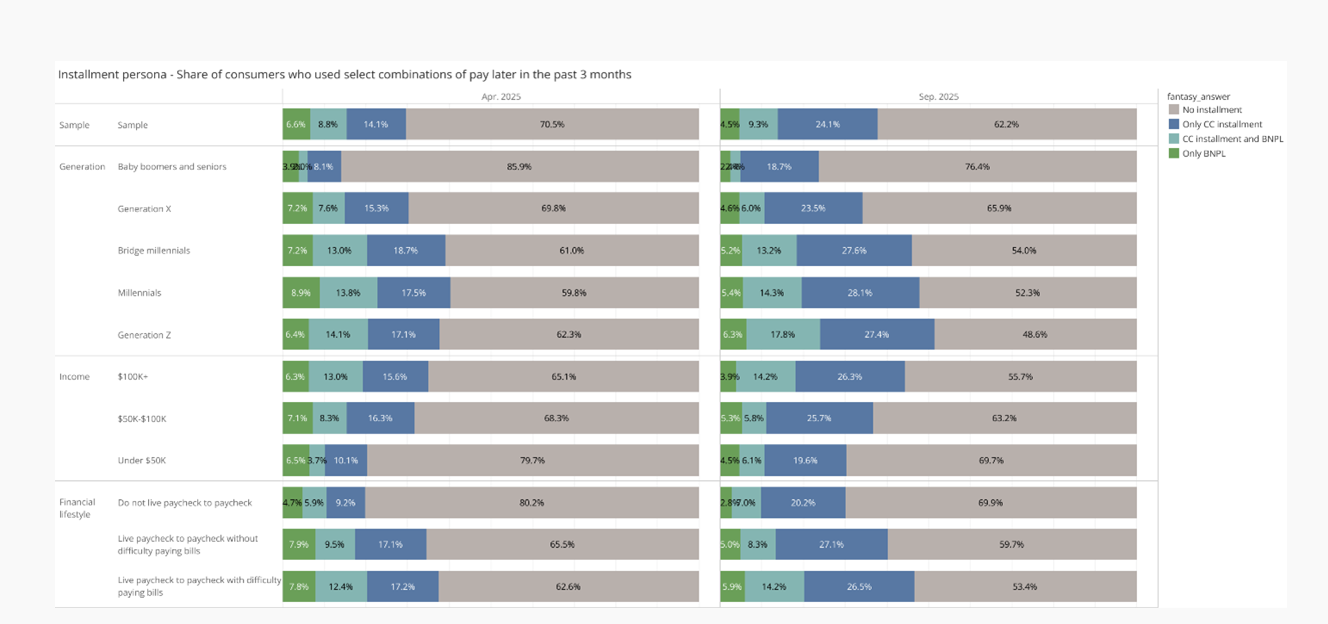Click the 85.9% Baby boomers gray bar
The image size is (1328, 624).
point(519,167)
